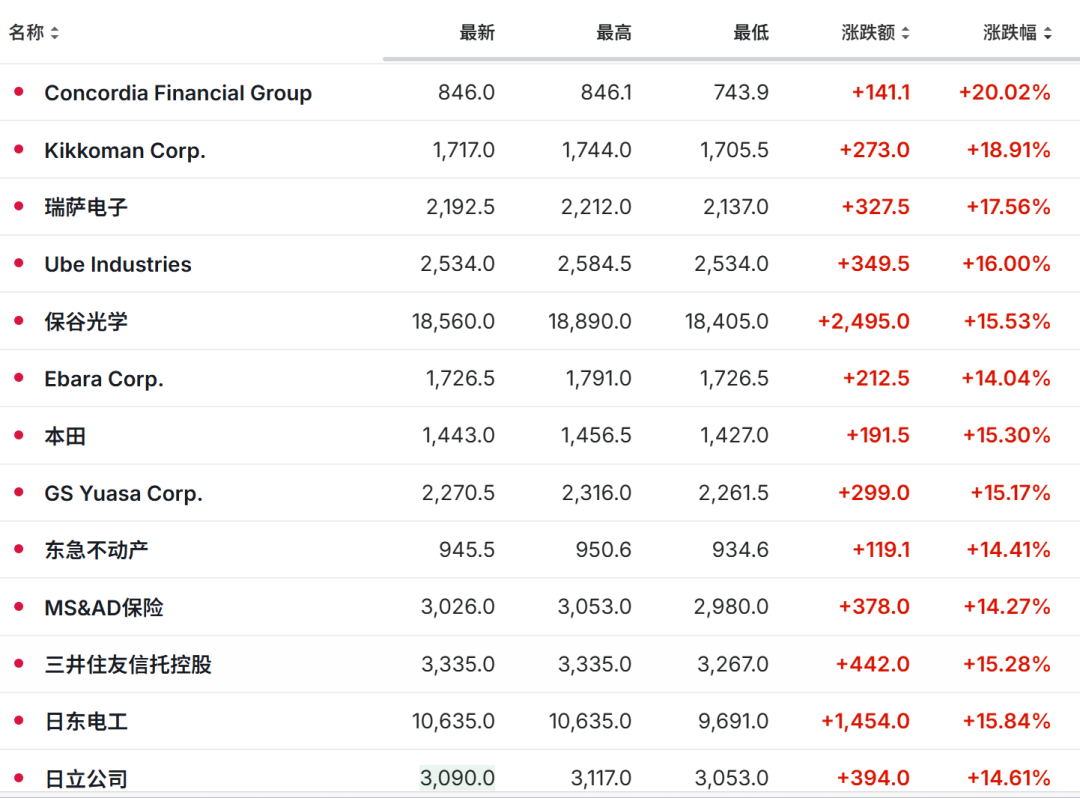Viewport: 1080px width, 798px height.
Task: Click red dot beside Kikkoman Corp.
Action: 18,149
